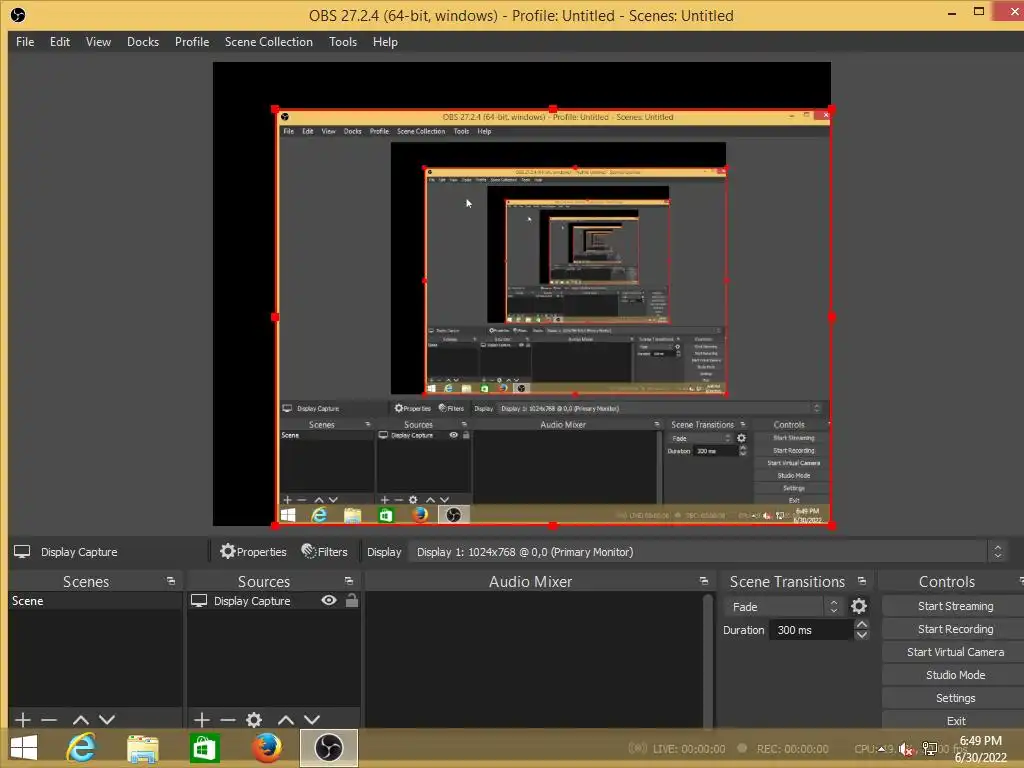Open the Fade transition dropdown
1024x768 pixels.
point(784,607)
